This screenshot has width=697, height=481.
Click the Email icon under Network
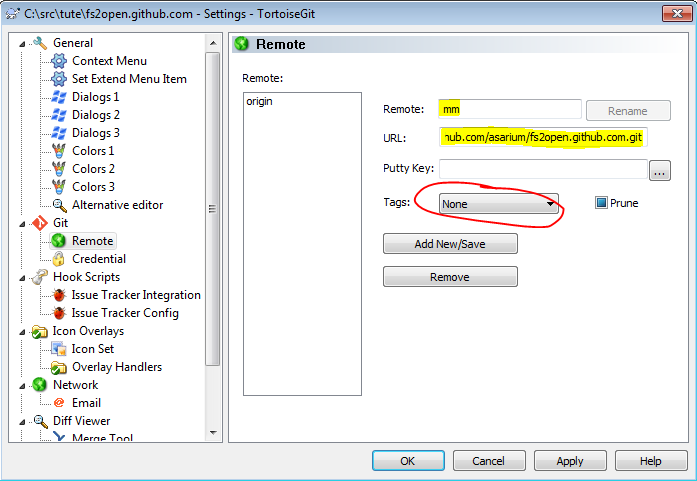(x=58, y=403)
